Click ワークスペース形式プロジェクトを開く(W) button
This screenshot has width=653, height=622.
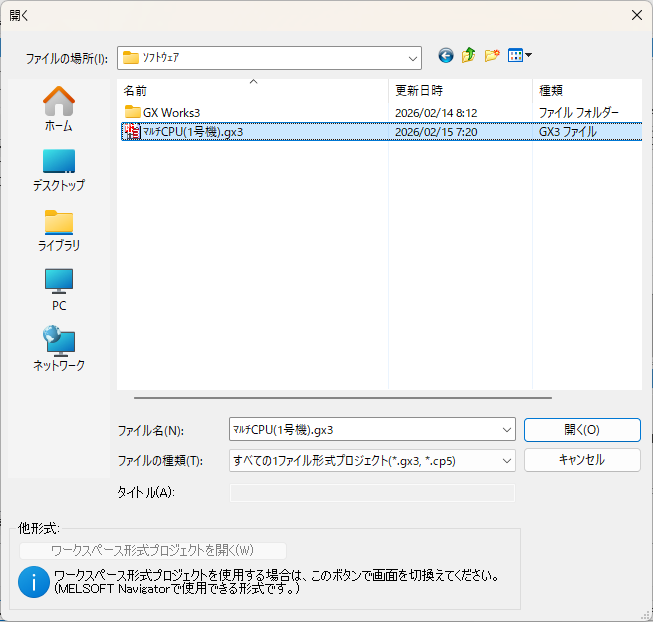click(x=152, y=550)
